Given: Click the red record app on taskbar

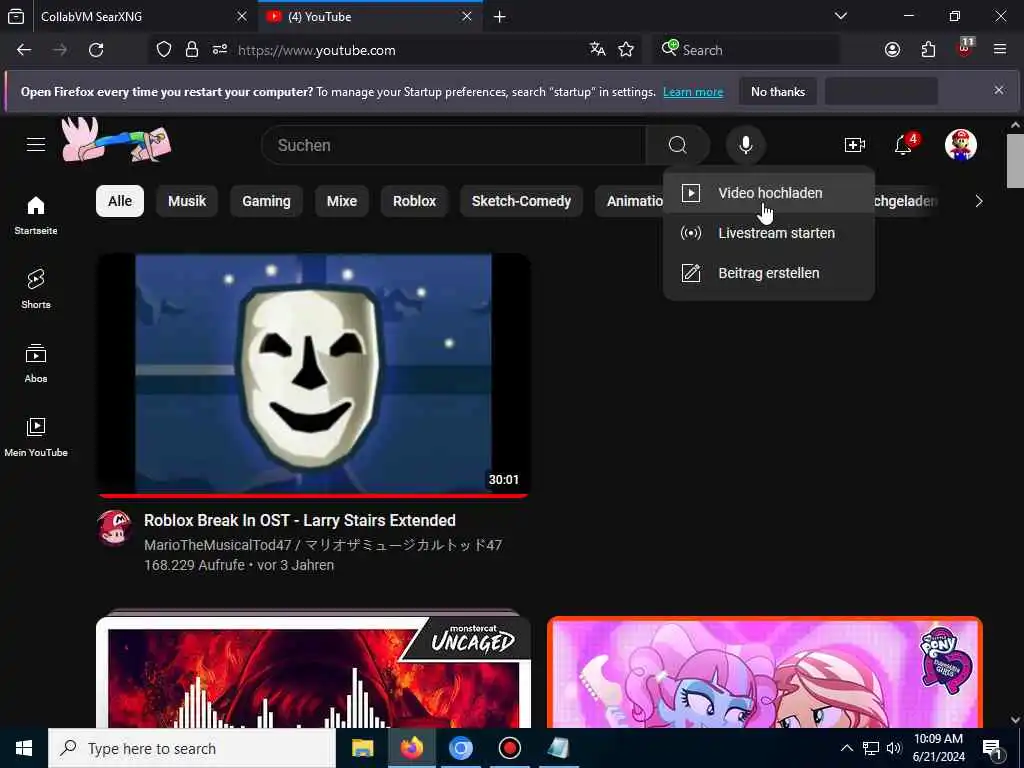Looking at the screenshot, I should pos(509,748).
